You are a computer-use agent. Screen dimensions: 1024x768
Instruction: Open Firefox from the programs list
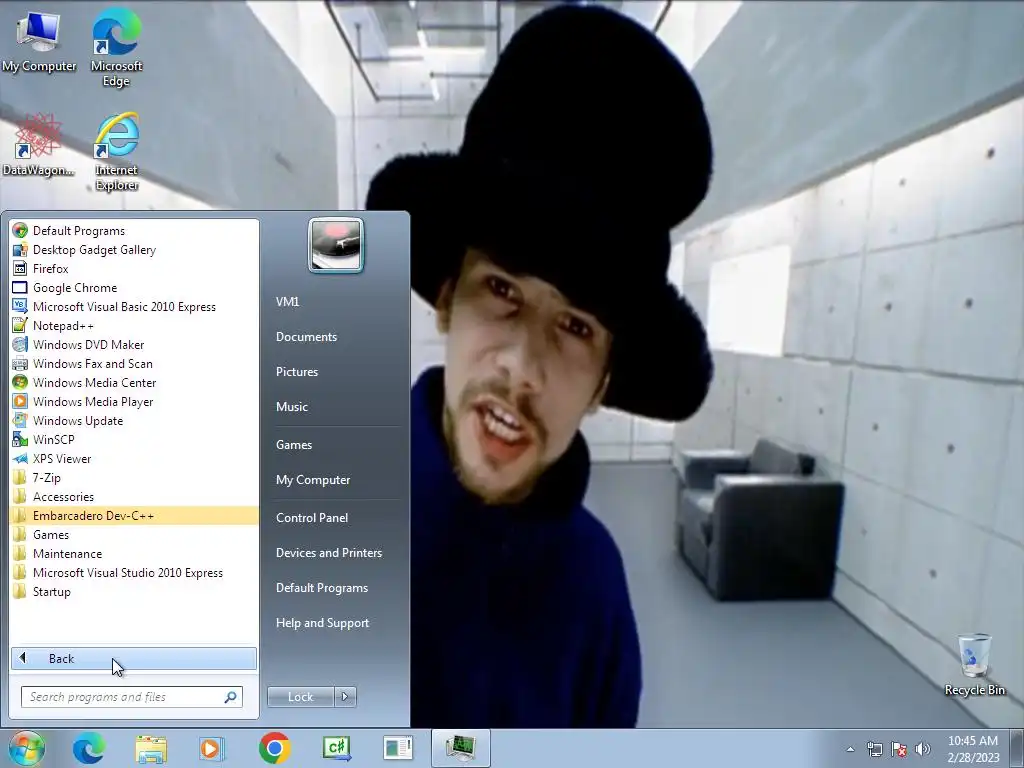(x=134, y=268)
